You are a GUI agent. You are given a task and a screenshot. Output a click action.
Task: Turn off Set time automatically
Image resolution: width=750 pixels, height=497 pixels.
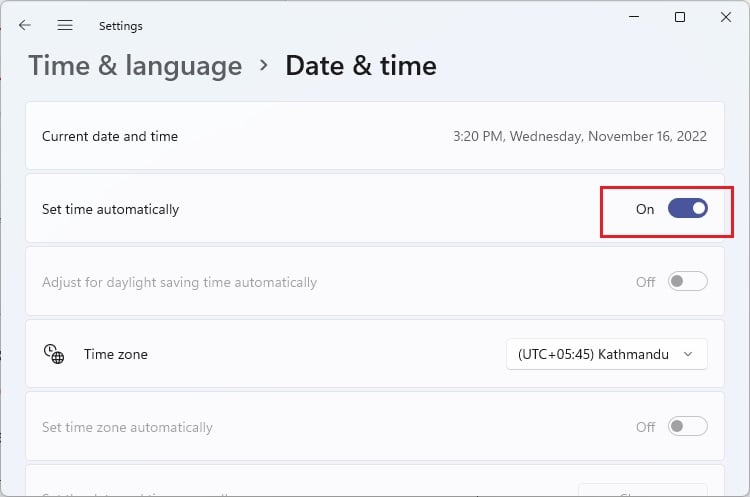tap(688, 209)
